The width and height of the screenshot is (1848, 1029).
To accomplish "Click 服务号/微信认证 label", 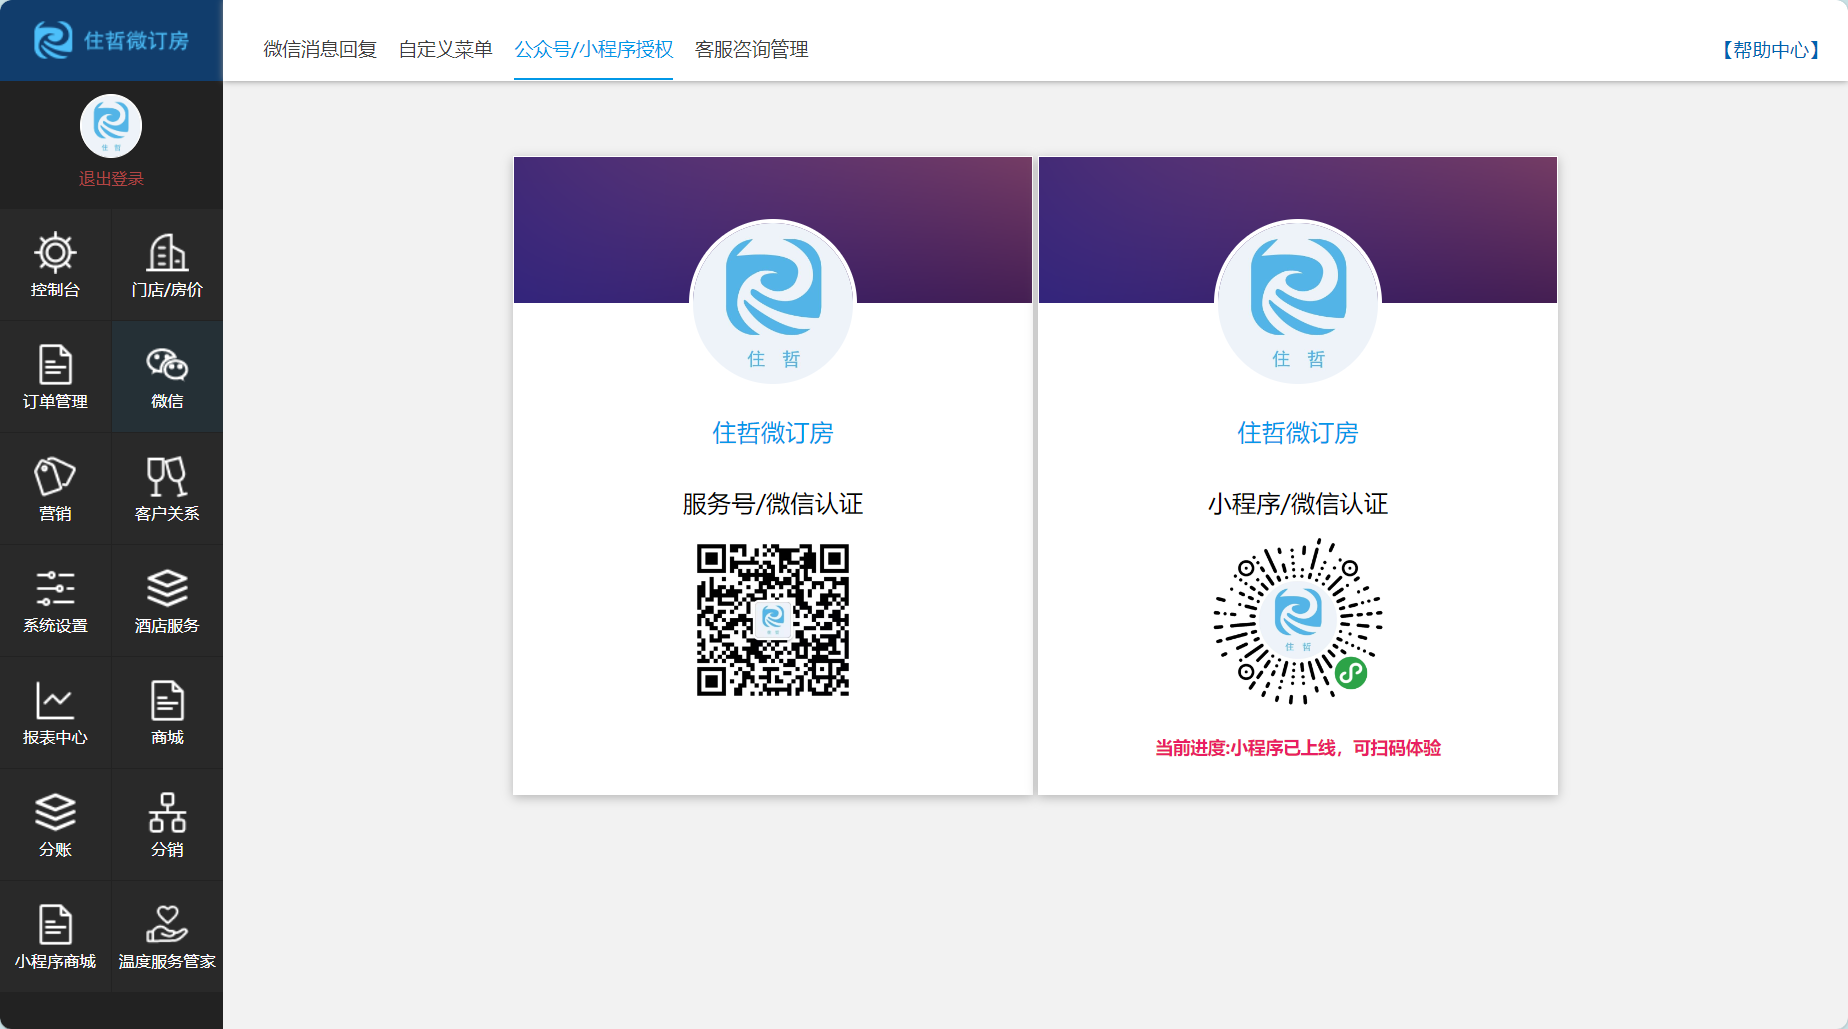I will point(773,504).
